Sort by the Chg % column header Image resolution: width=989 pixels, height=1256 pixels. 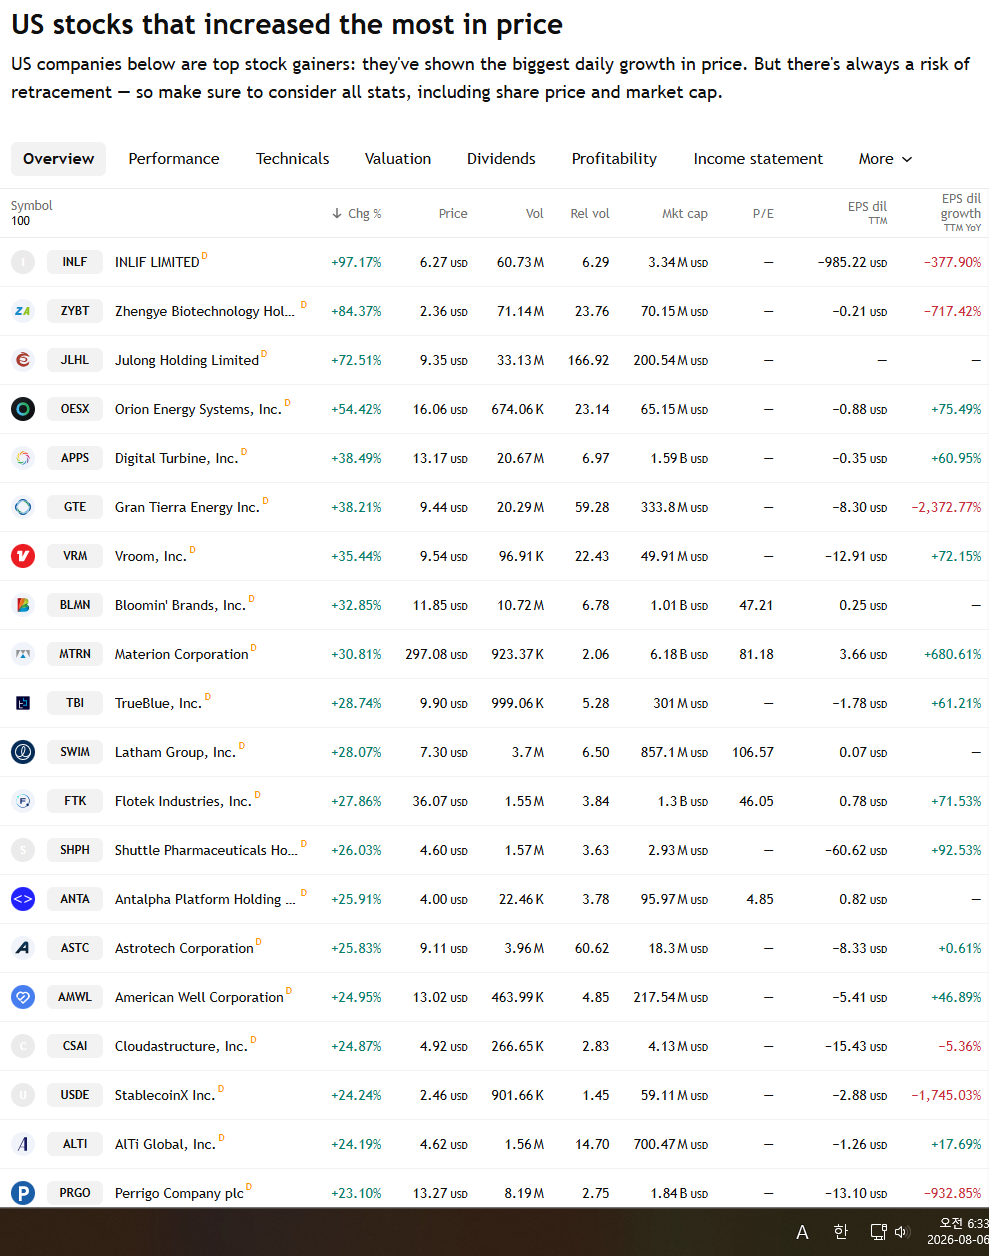pyautogui.click(x=357, y=213)
